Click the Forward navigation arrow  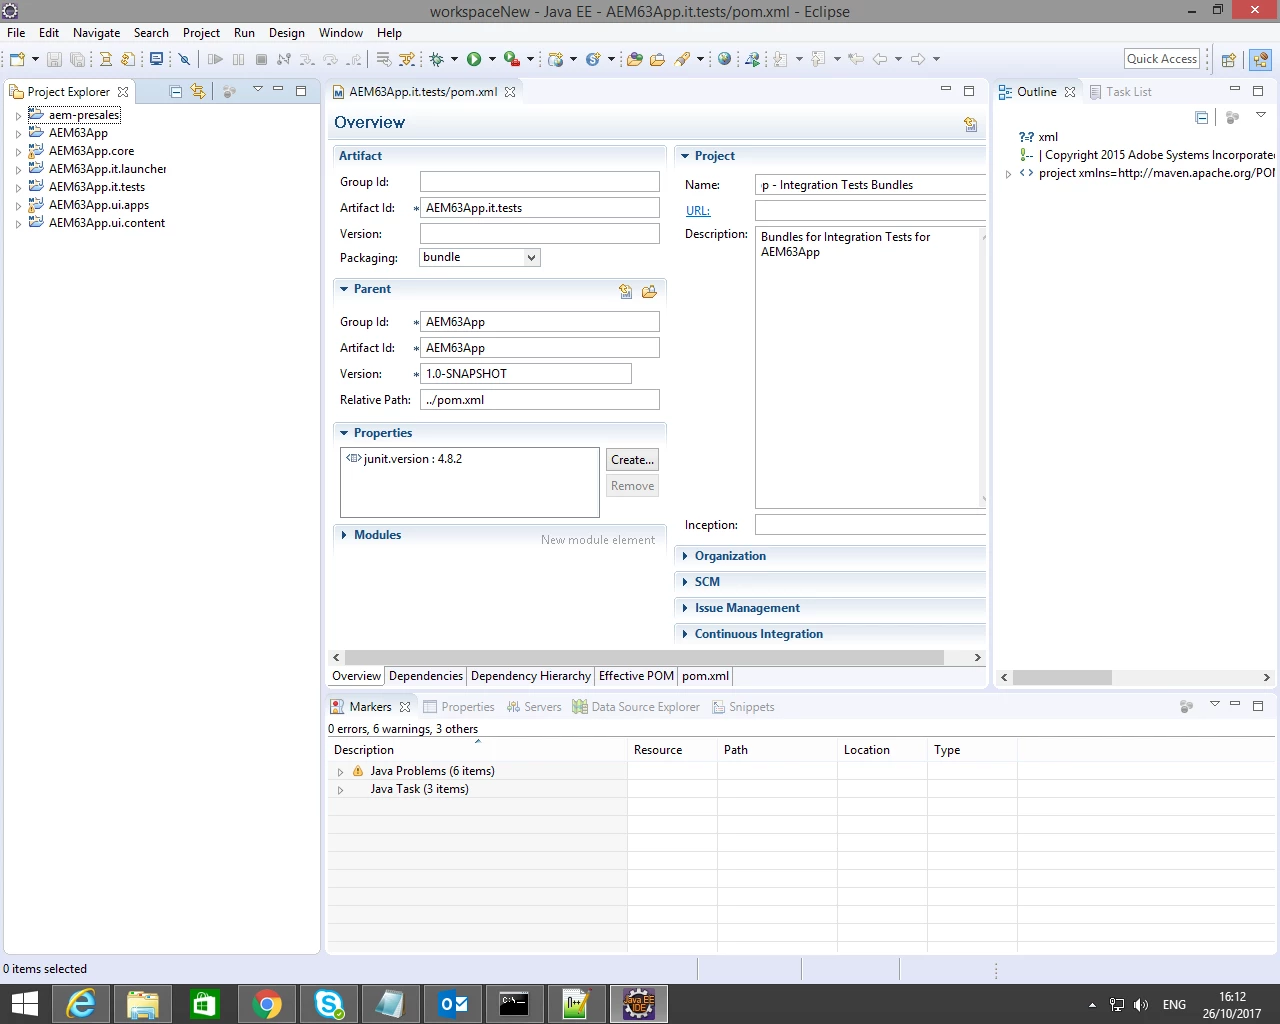(918, 59)
